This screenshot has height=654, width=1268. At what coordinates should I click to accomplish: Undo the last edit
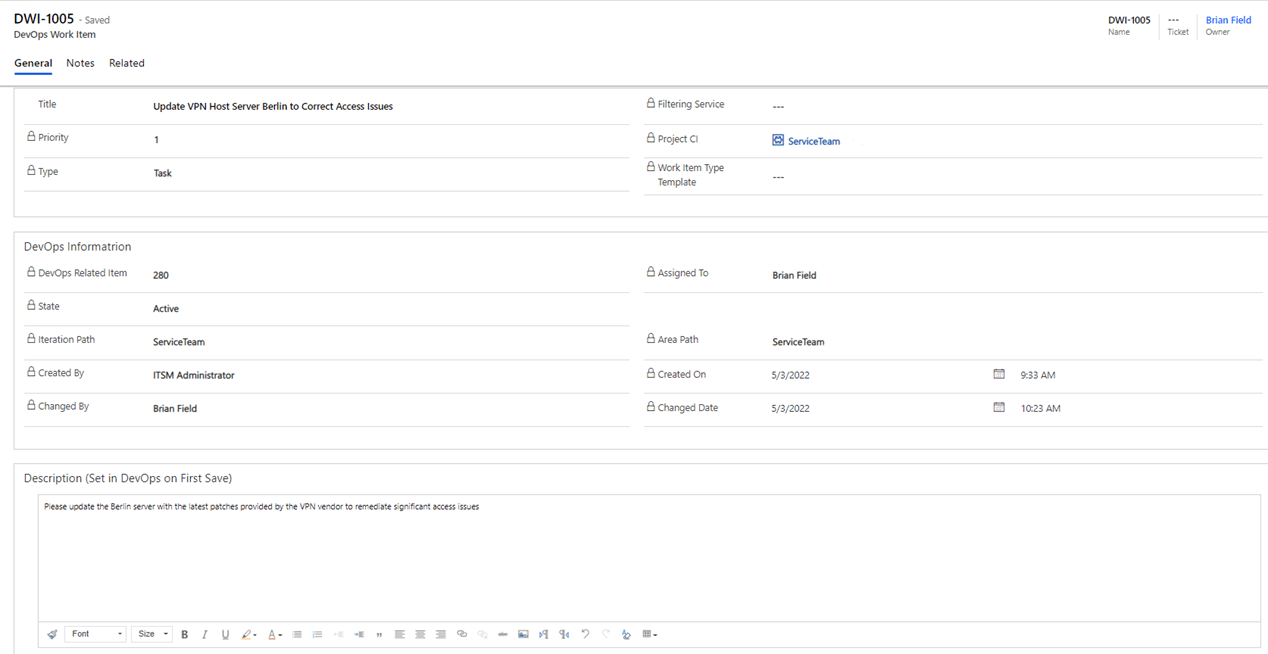point(585,634)
